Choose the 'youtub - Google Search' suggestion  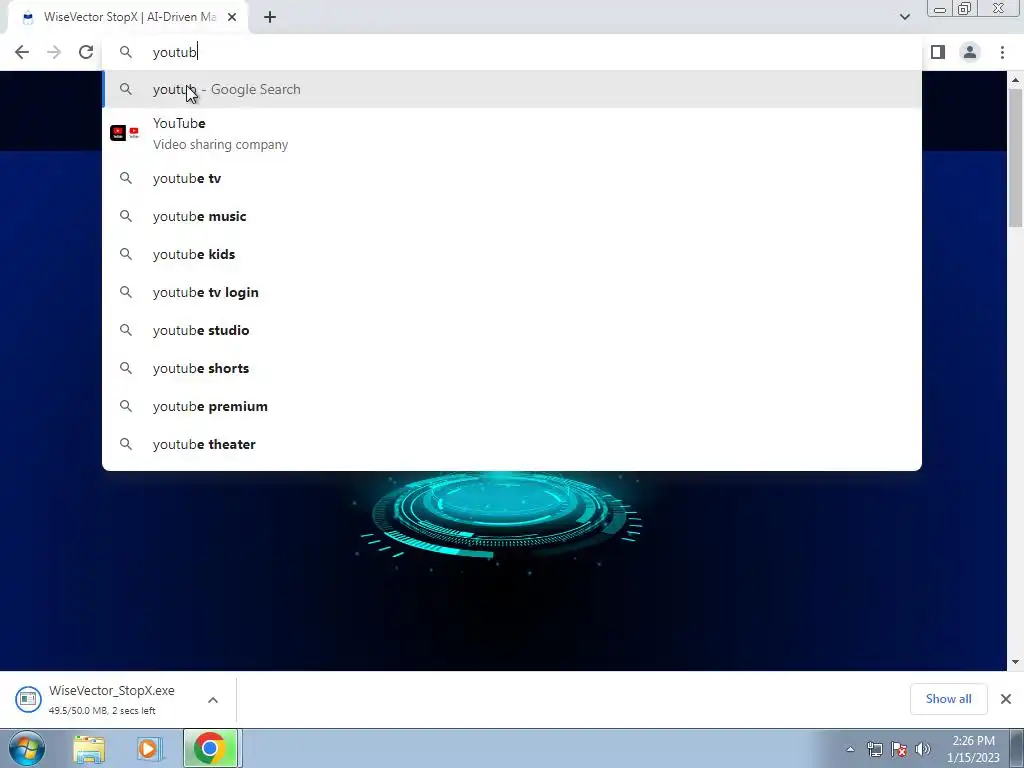point(512,89)
